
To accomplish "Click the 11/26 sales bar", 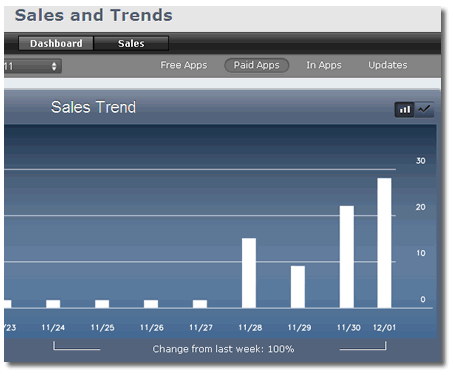I will point(151,304).
